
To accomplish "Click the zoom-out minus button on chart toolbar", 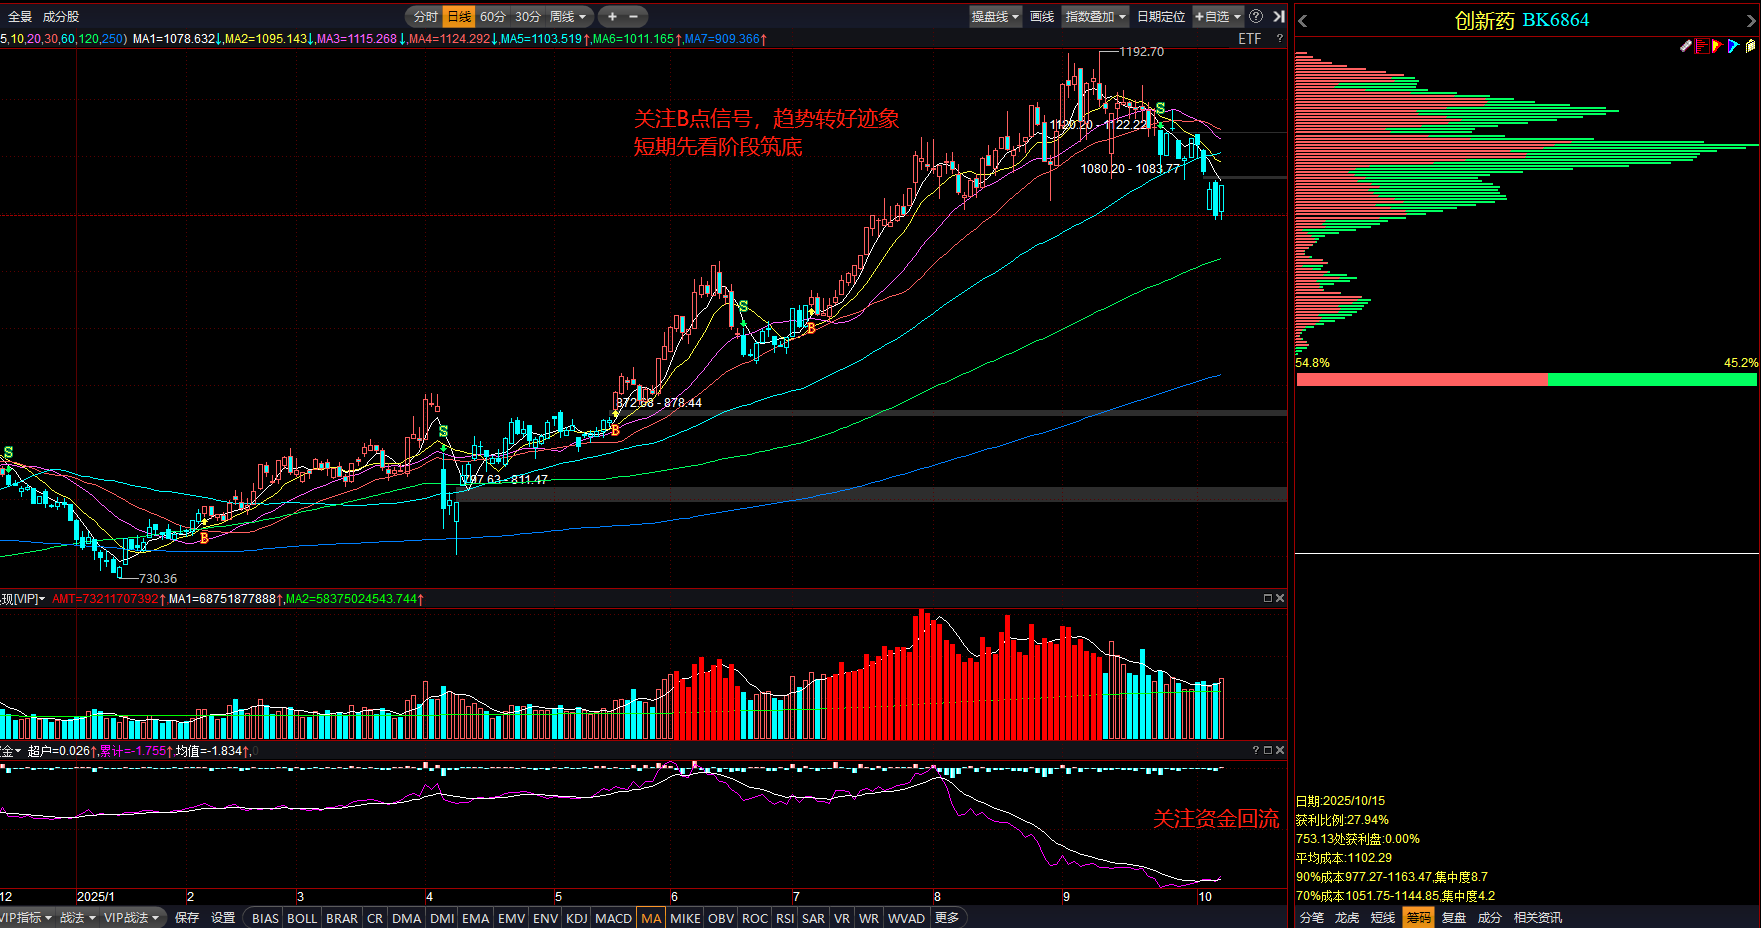I will point(634,17).
